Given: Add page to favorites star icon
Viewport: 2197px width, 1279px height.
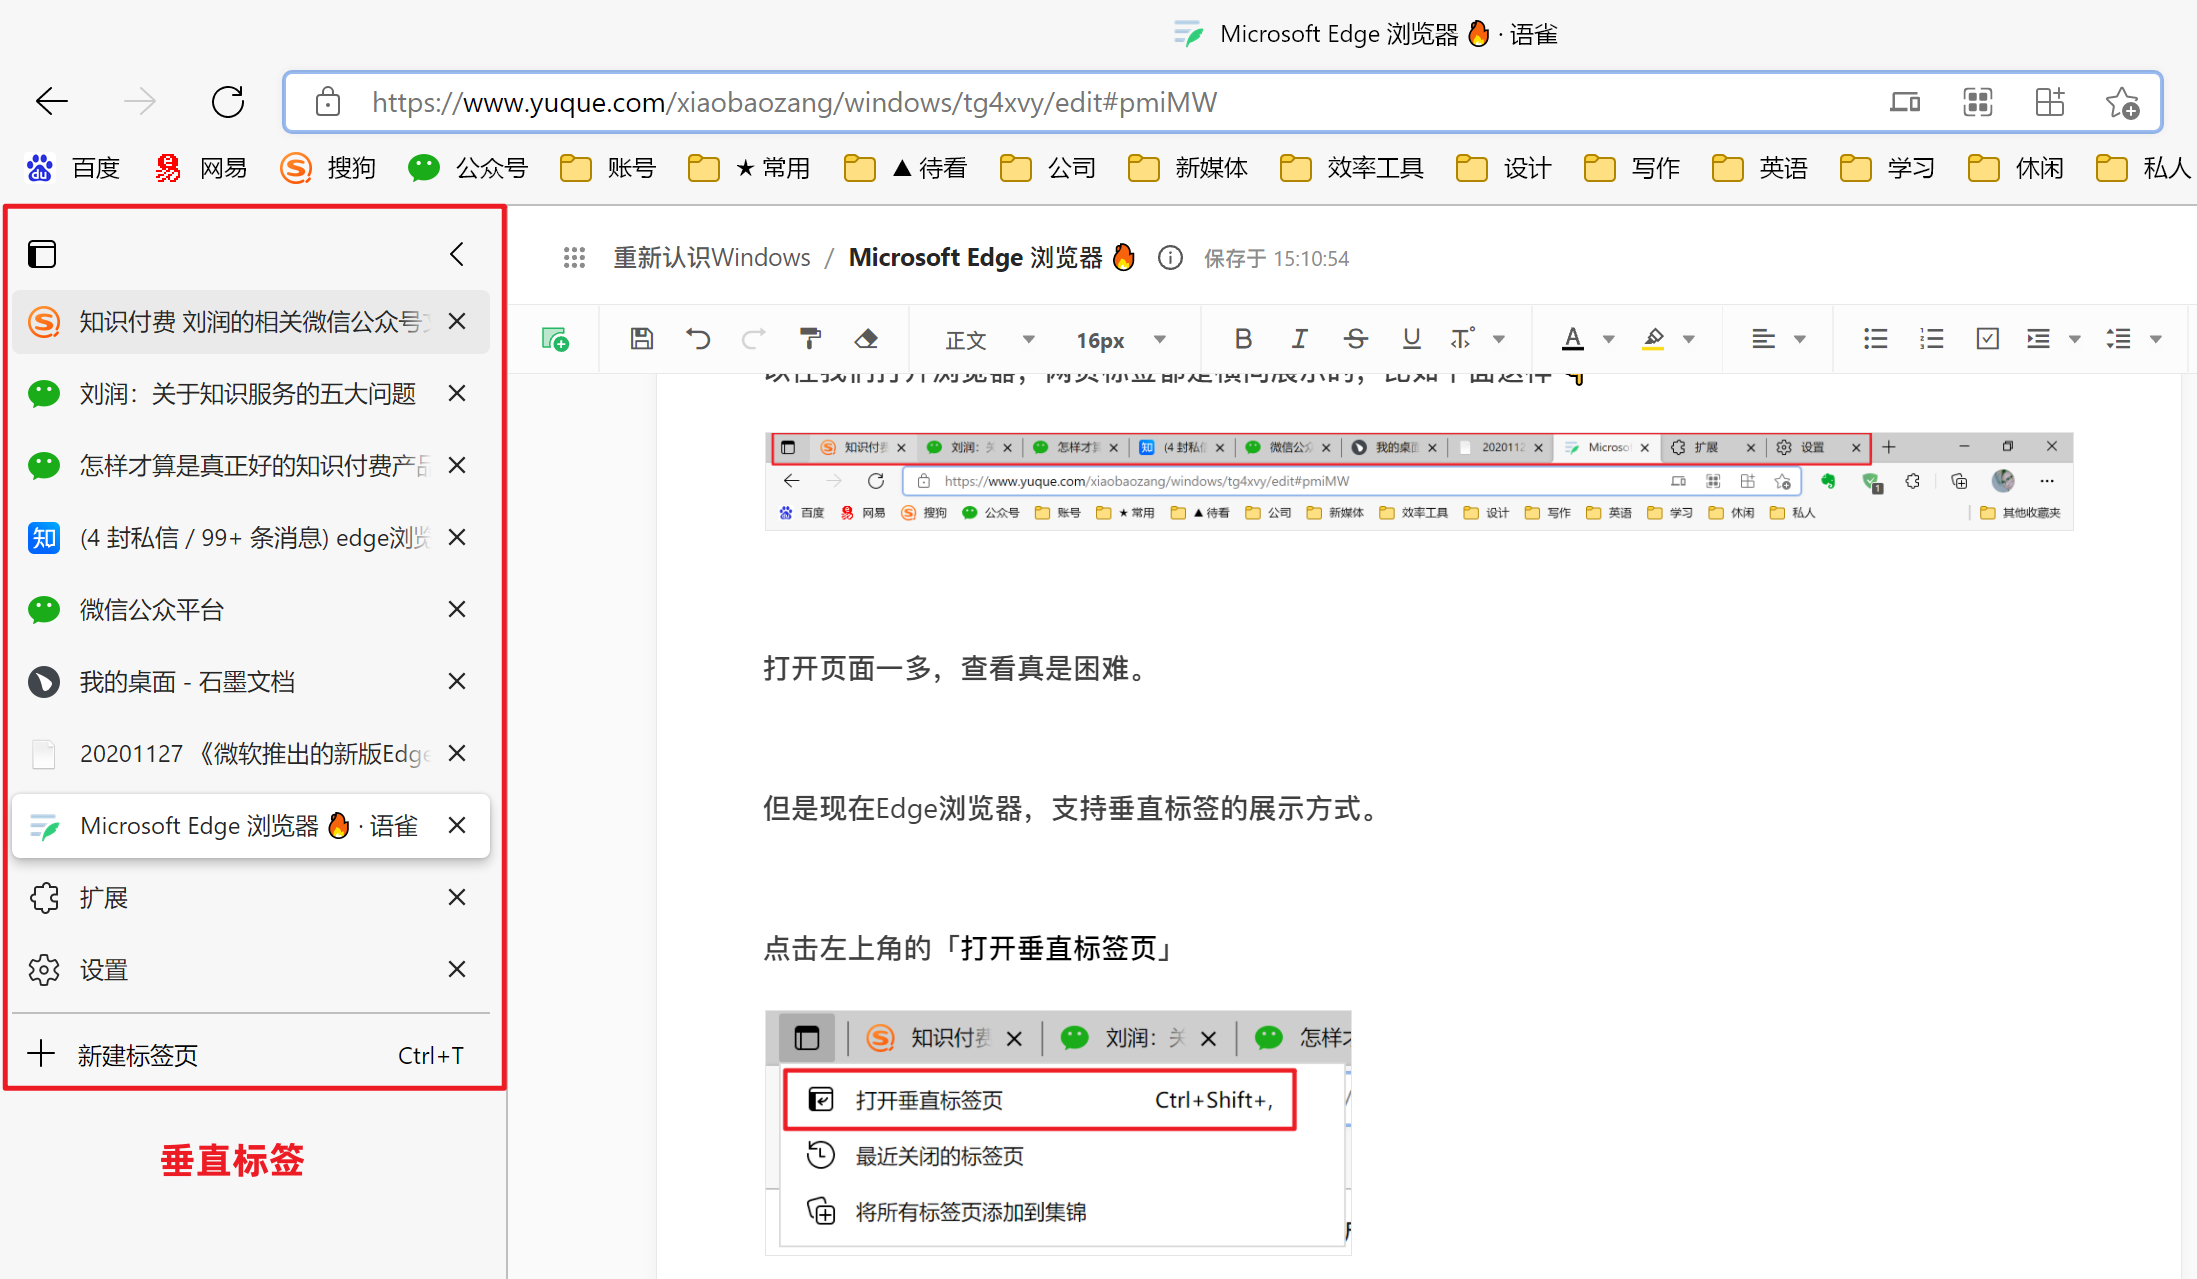Looking at the screenshot, I should [2122, 102].
